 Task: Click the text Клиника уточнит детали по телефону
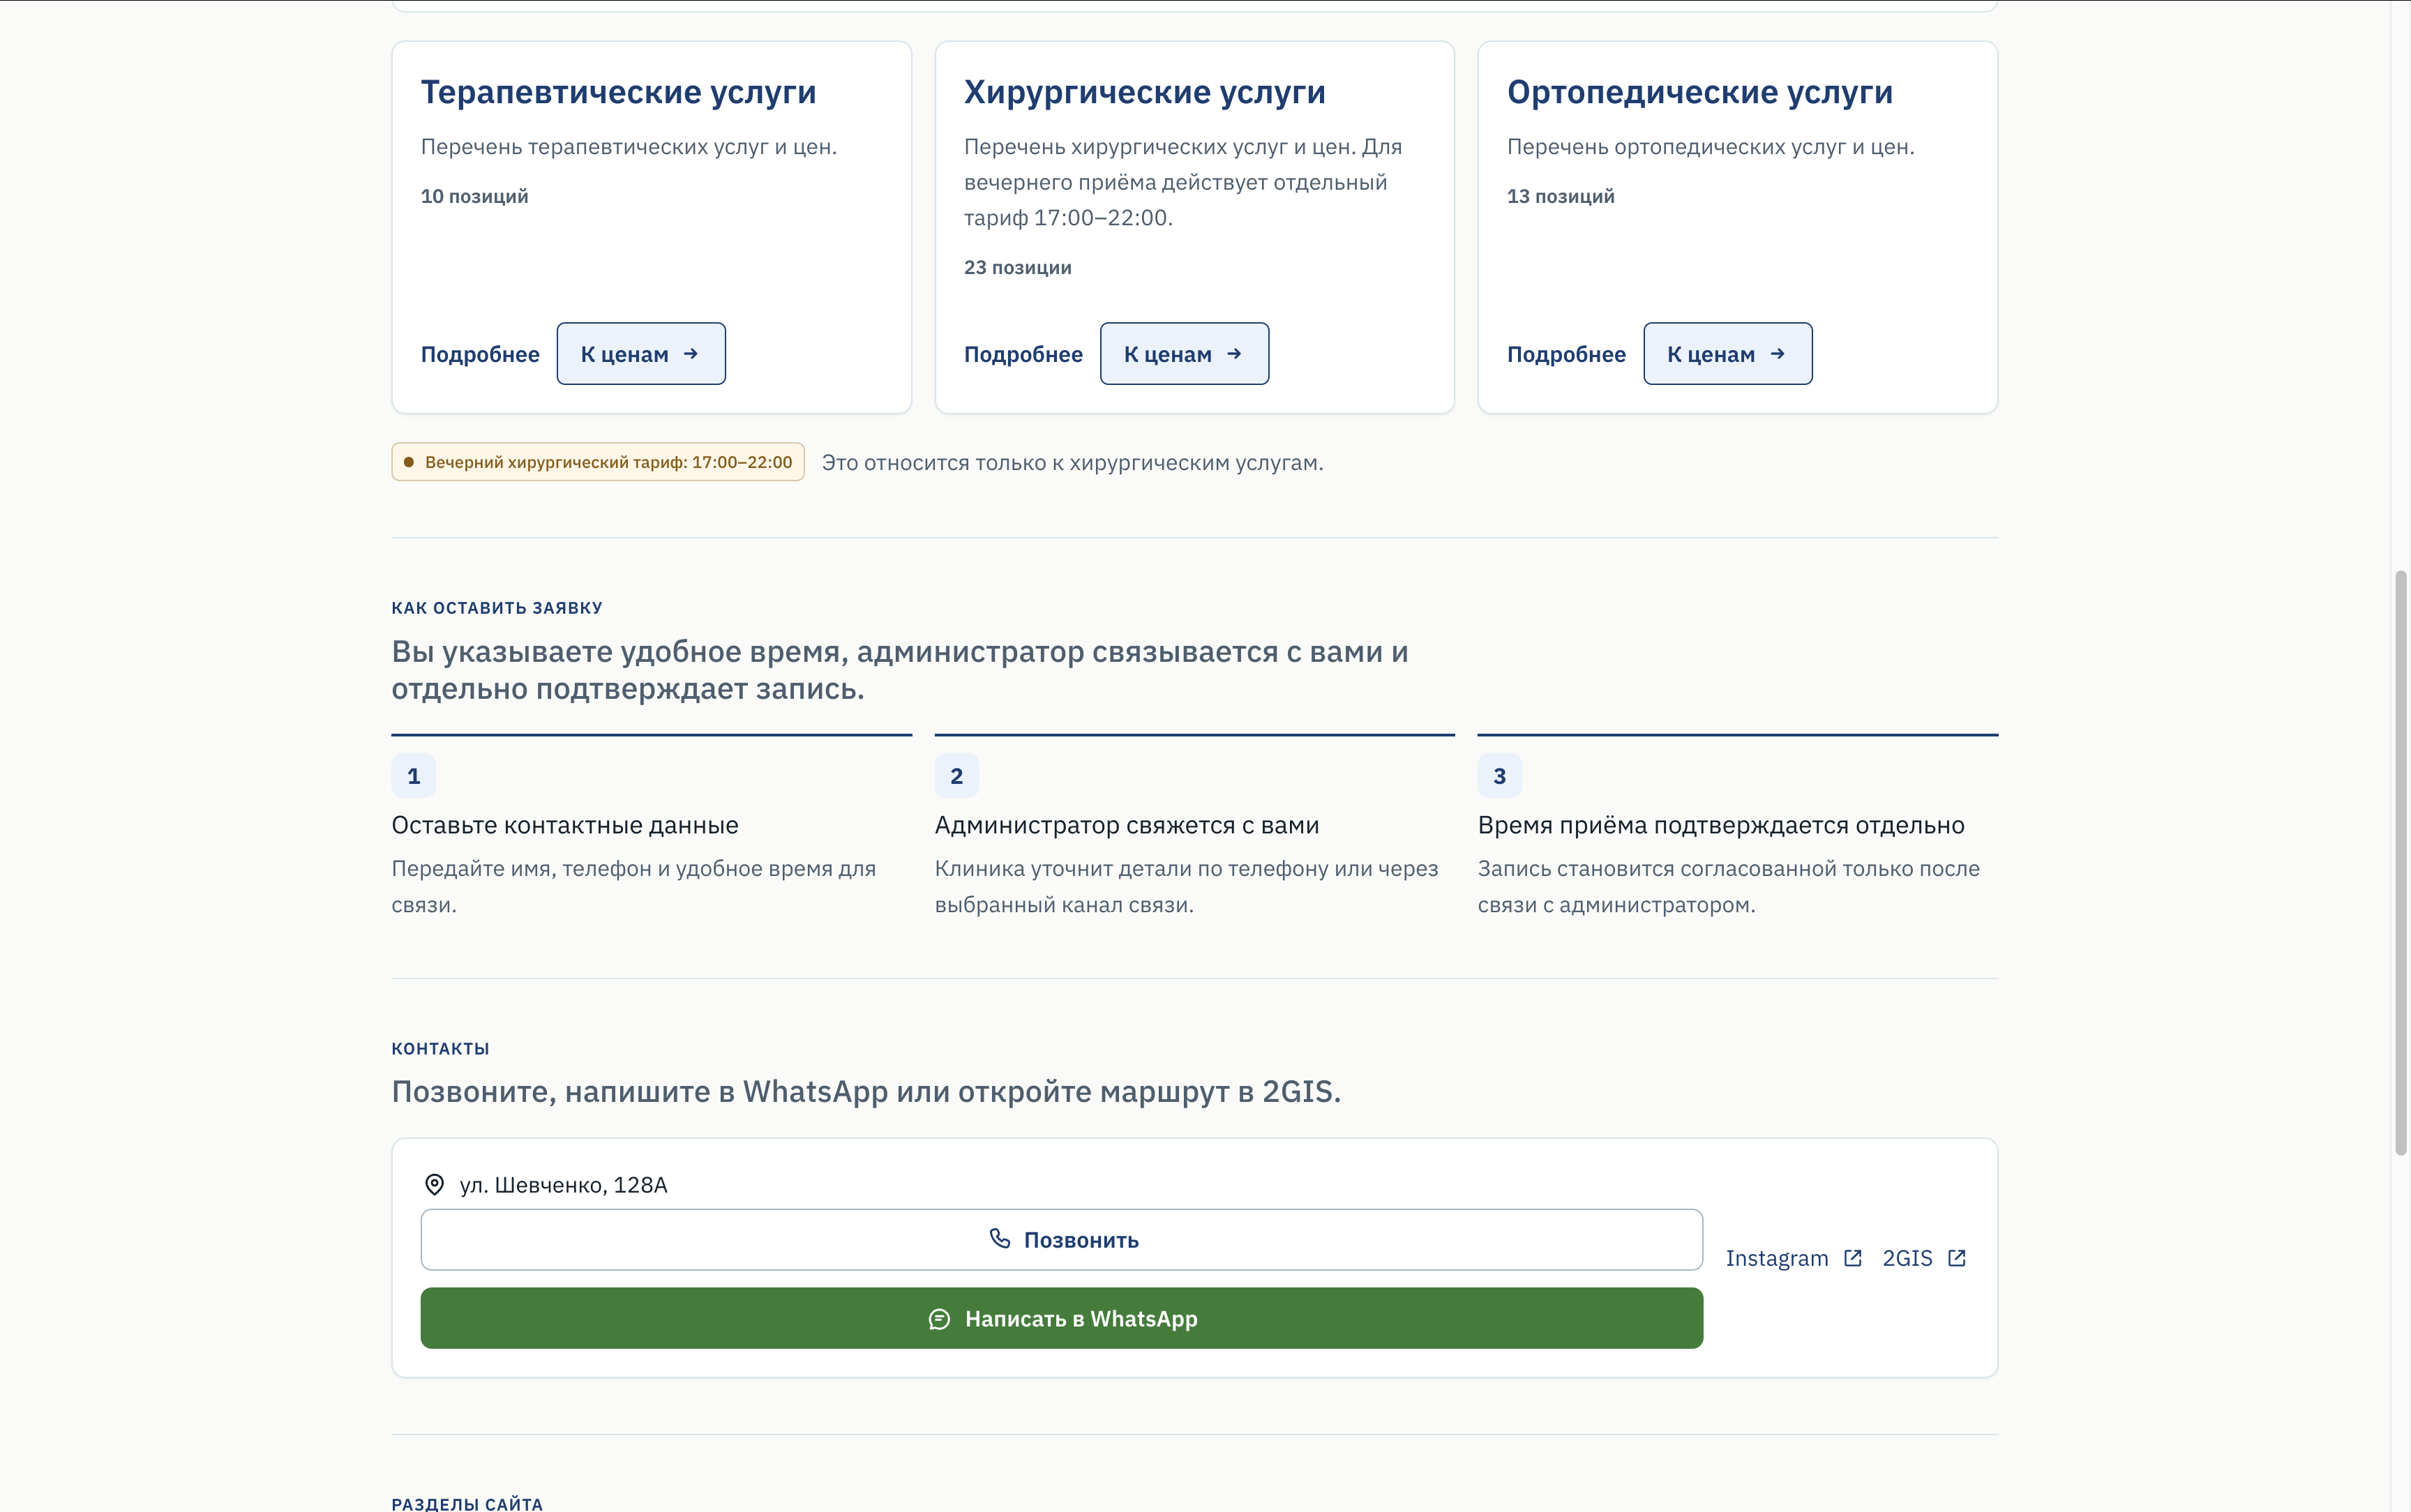[x=1187, y=887]
